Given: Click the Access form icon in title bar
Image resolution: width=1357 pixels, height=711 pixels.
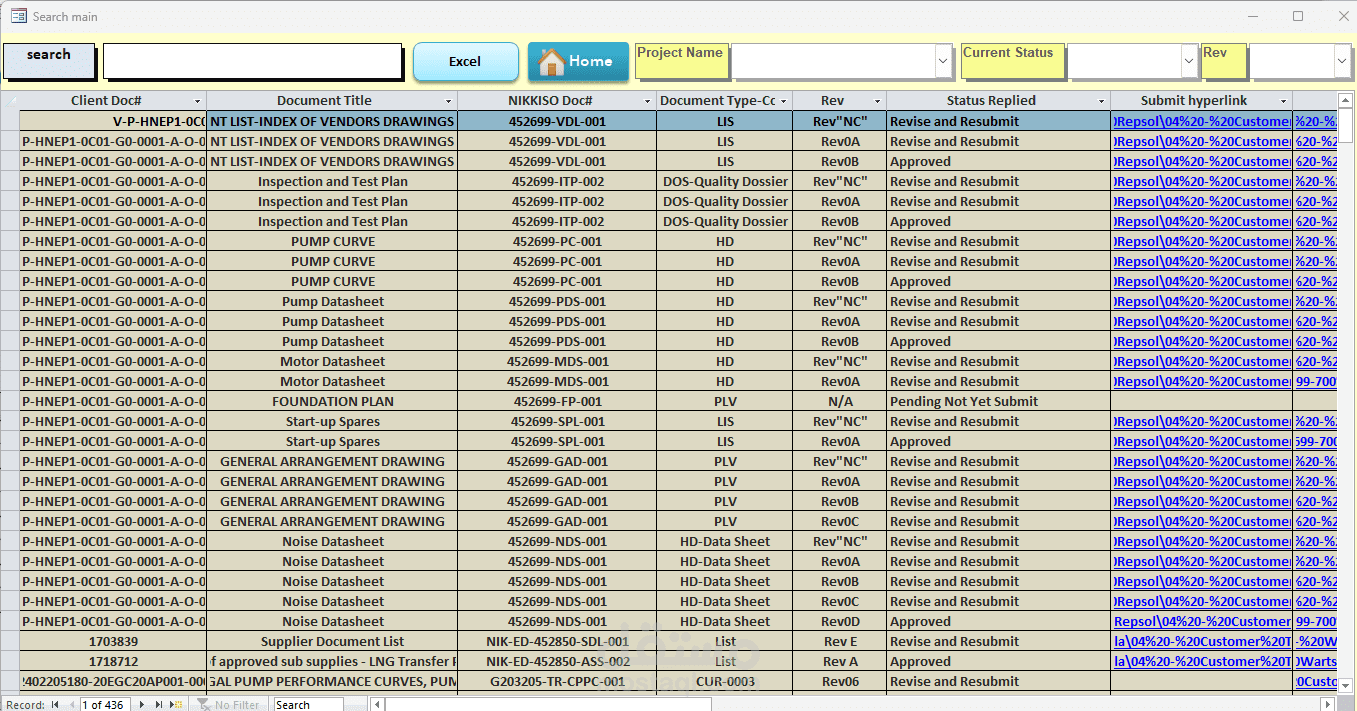Looking at the screenshot, I should point(18,16).
